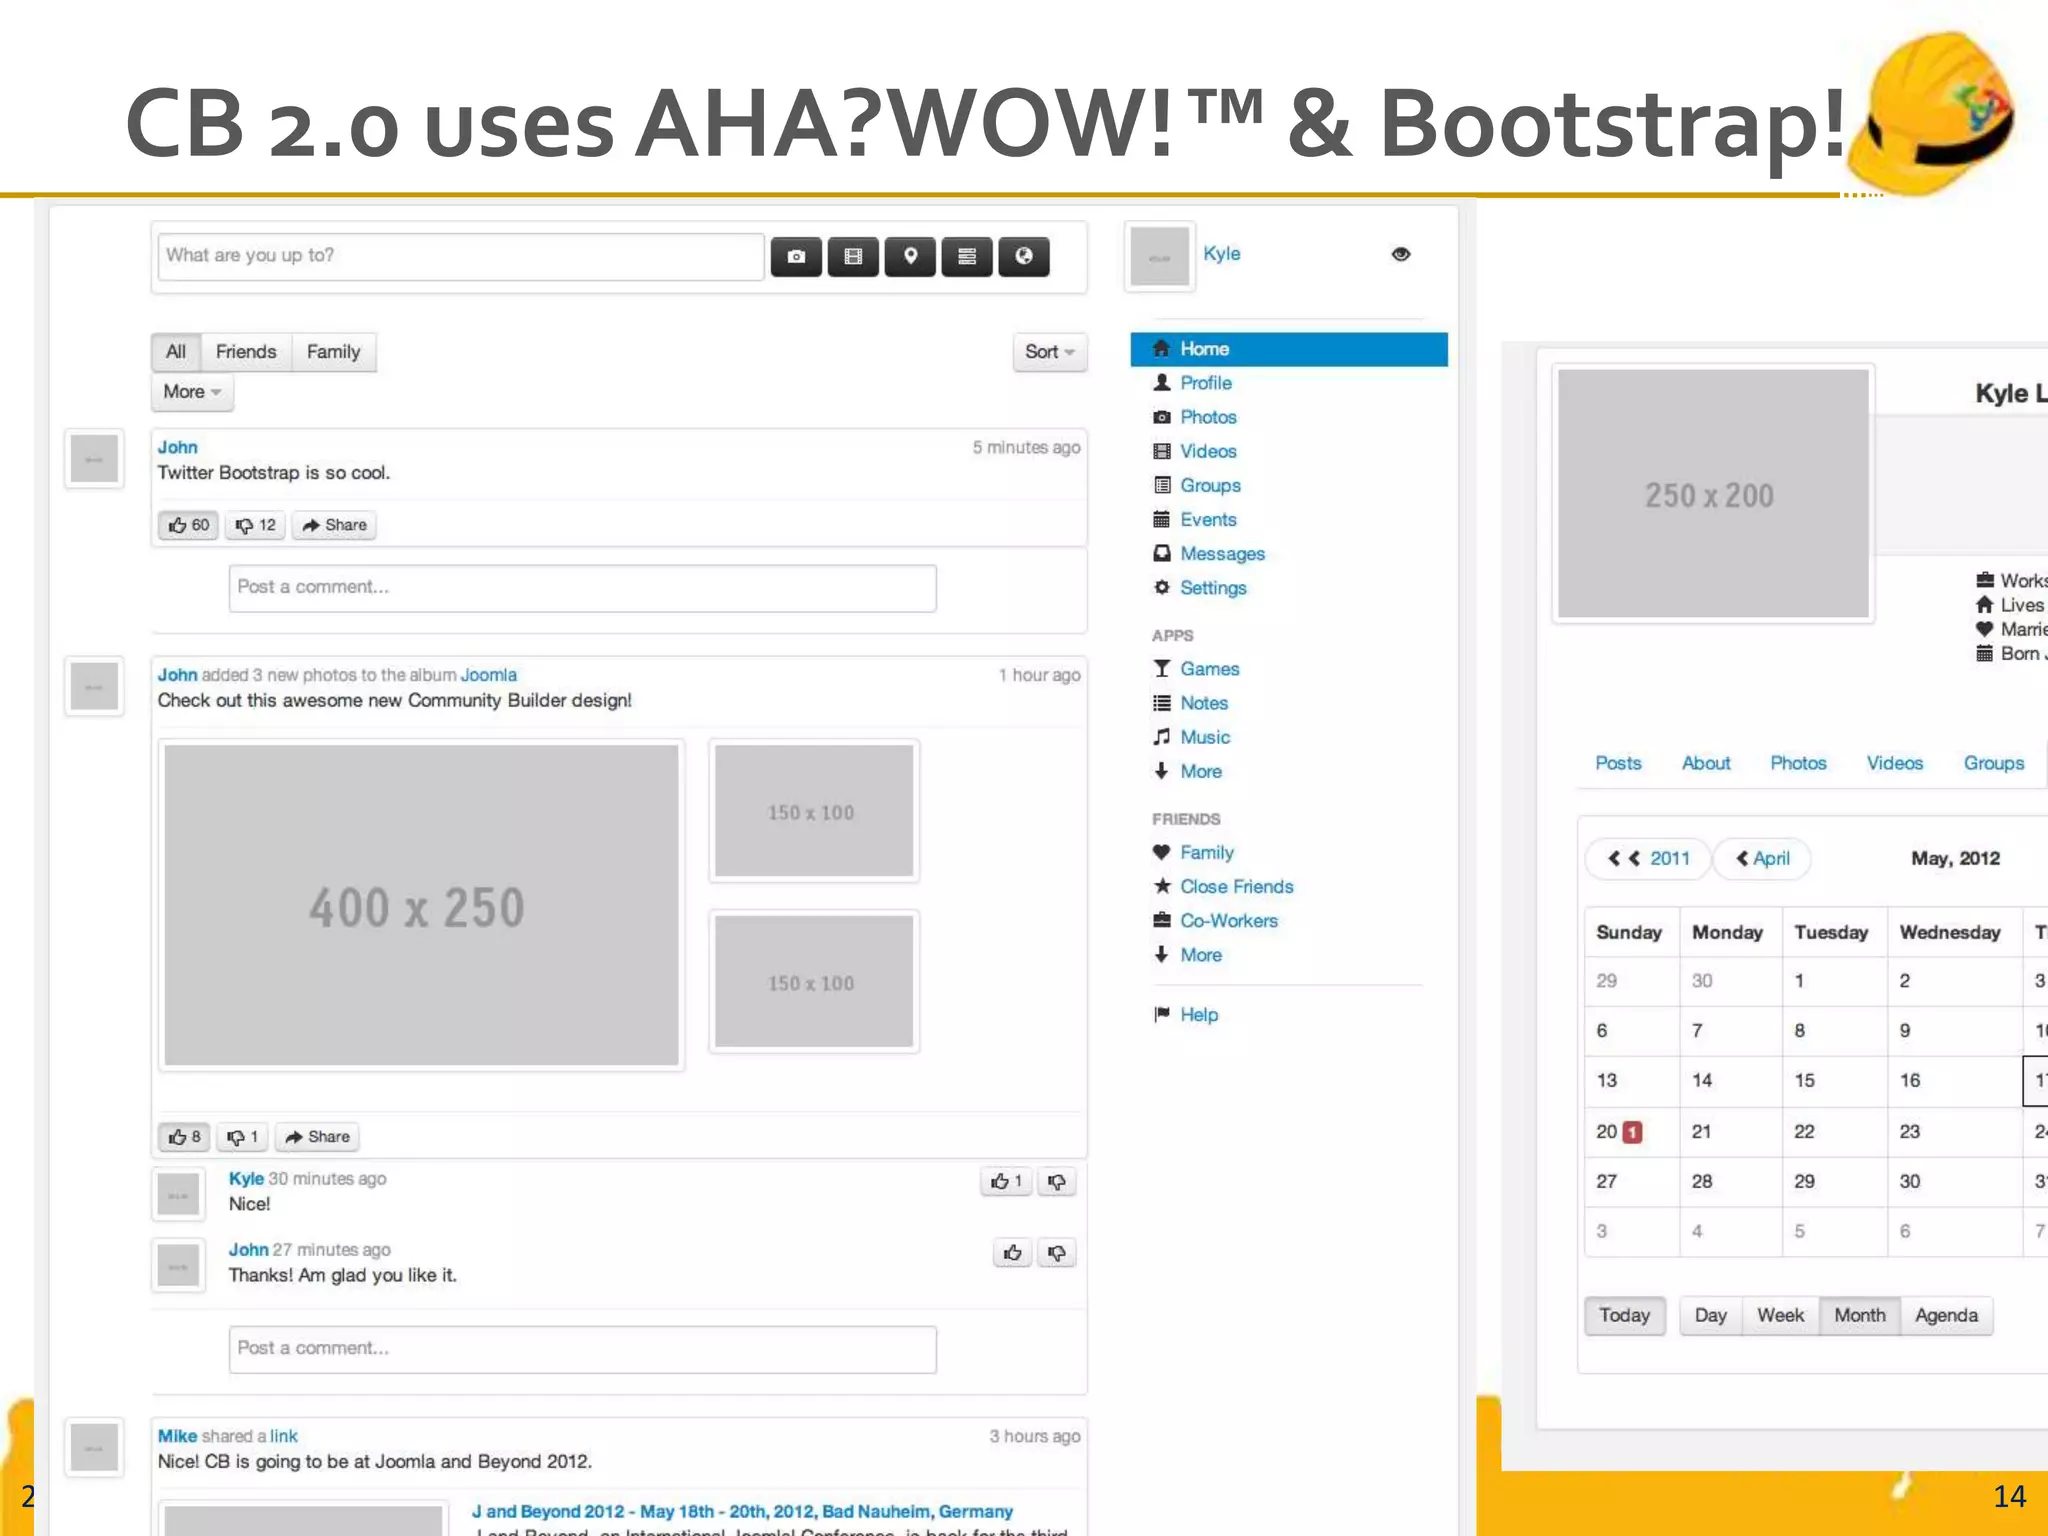2048x1536 pixels.
Task: Click comment box under Joomla album post
Action: [x=582, y=1349]
